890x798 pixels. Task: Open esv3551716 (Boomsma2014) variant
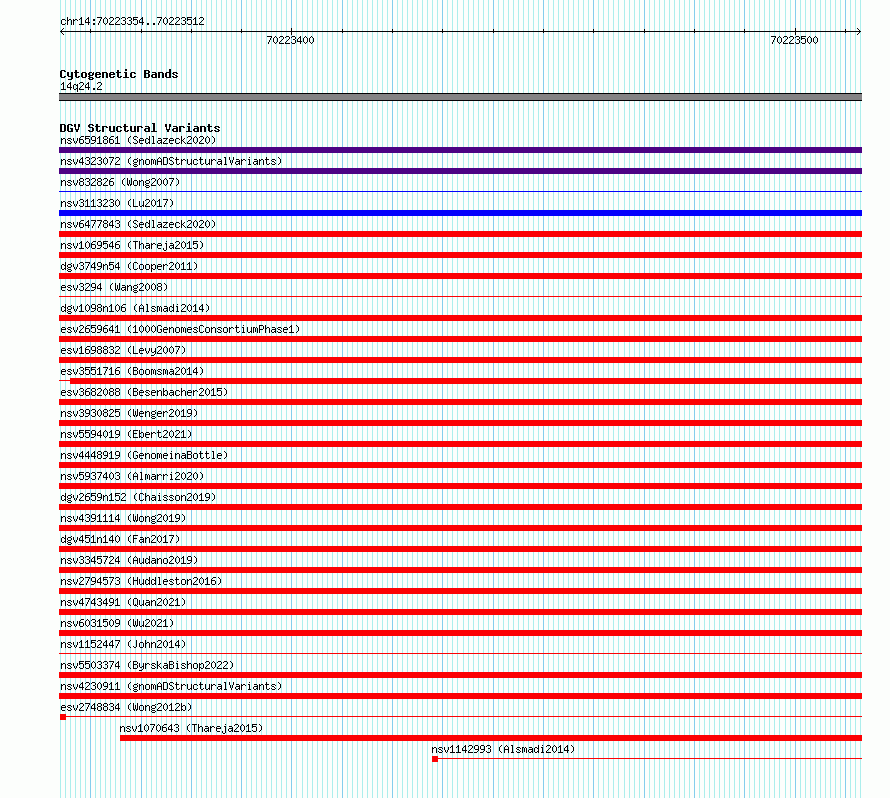tap(132, 371)
